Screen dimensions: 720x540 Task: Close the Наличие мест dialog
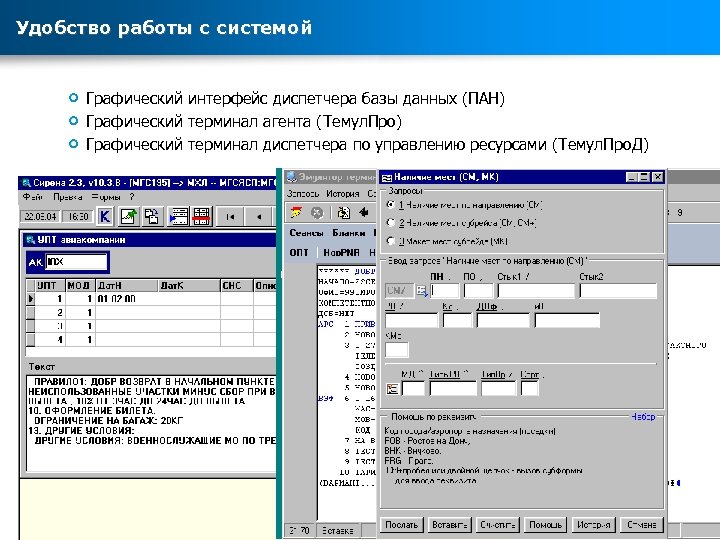pos(658,177)
